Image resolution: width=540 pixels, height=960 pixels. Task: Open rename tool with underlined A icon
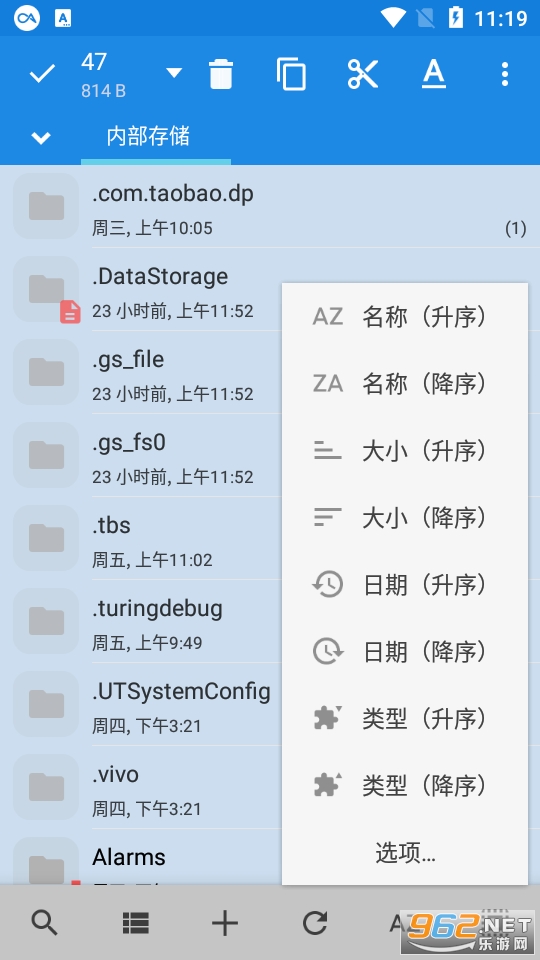point(433,74)
